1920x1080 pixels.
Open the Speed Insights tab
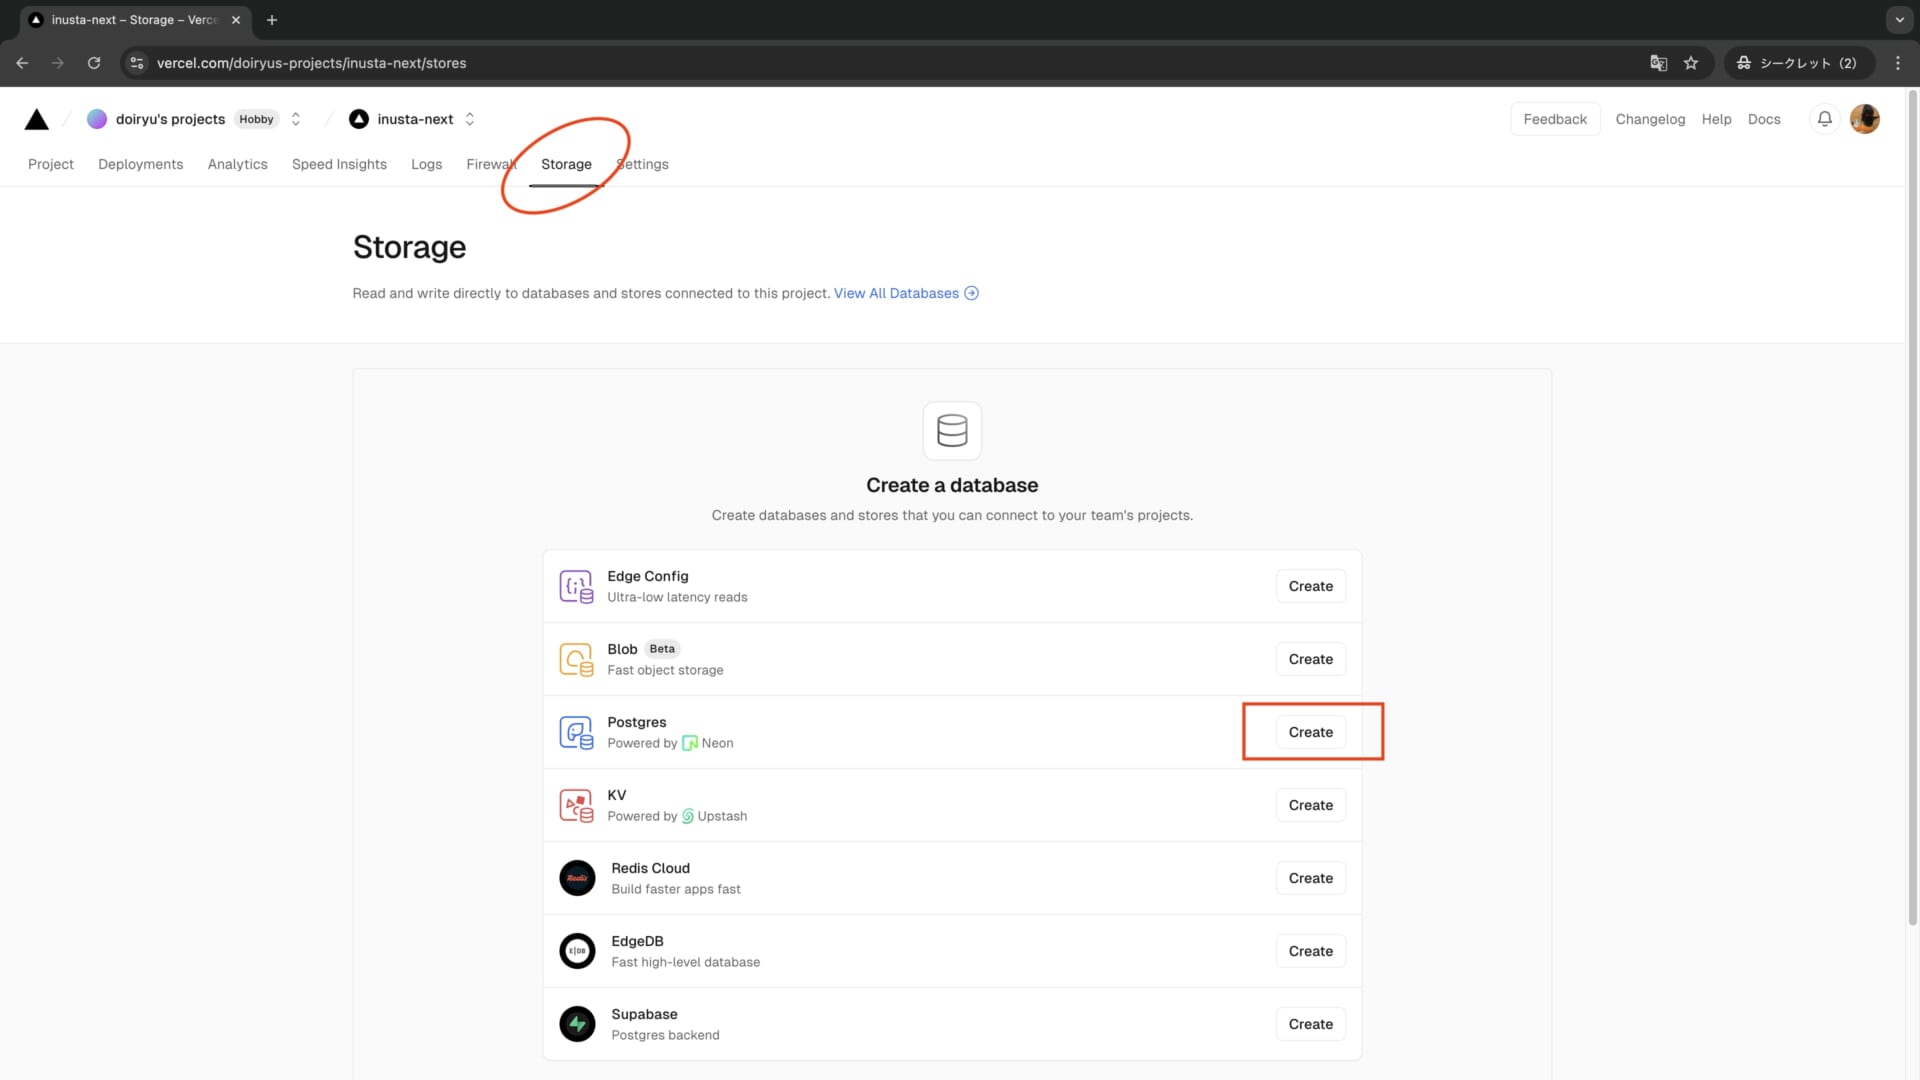(x=339, y=164)
